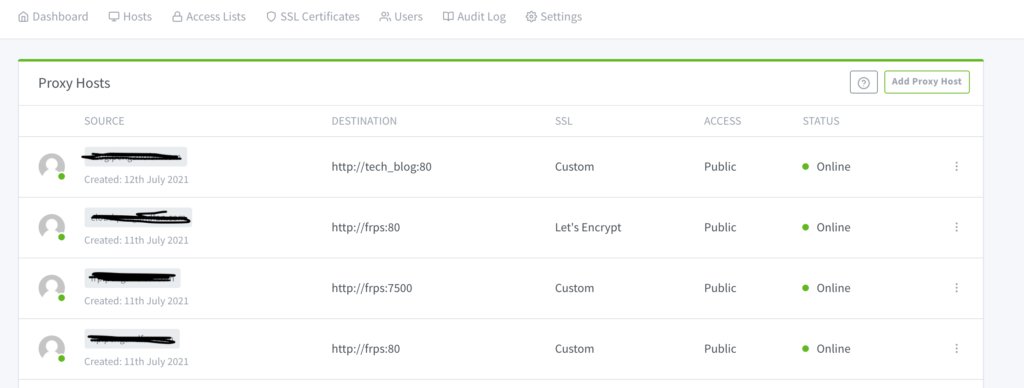The height and width of the screenshot is (388, 1024).
Task: Click the Online status in the frps:7500 row
Action: click(827, 288)
